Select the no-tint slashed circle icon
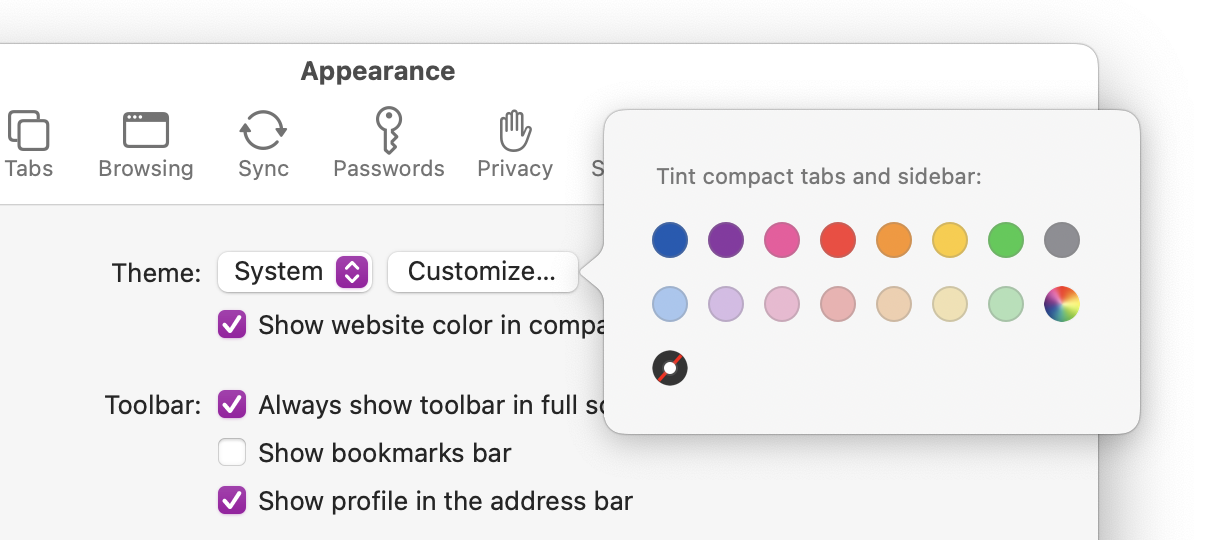Image resolution: width=1224 pixels, height=540 pixels. [670, 368]
